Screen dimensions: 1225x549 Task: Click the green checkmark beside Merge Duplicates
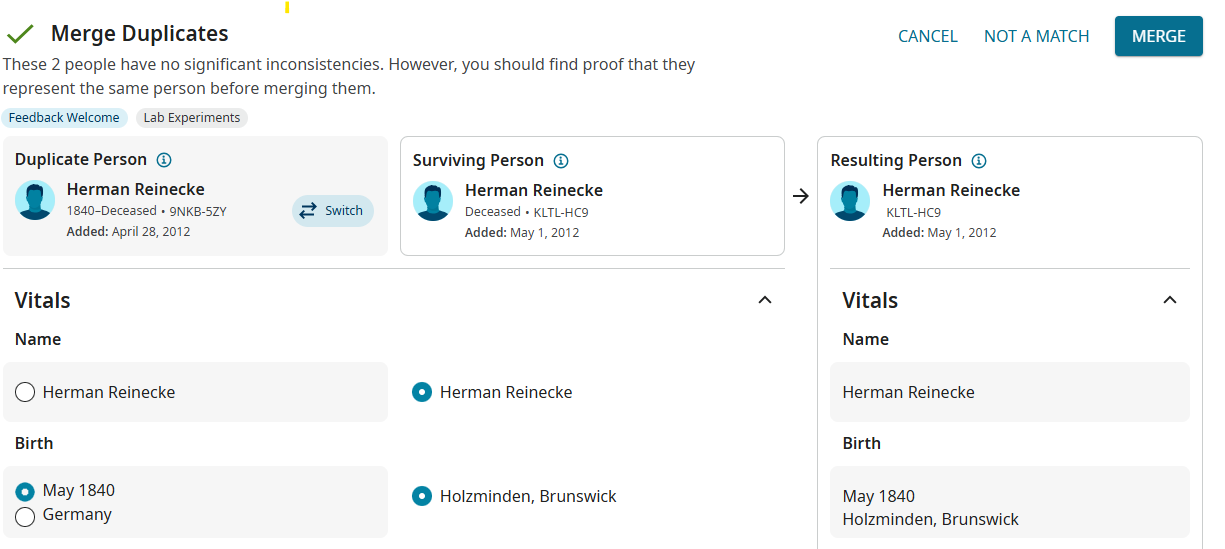click(20, 35)
